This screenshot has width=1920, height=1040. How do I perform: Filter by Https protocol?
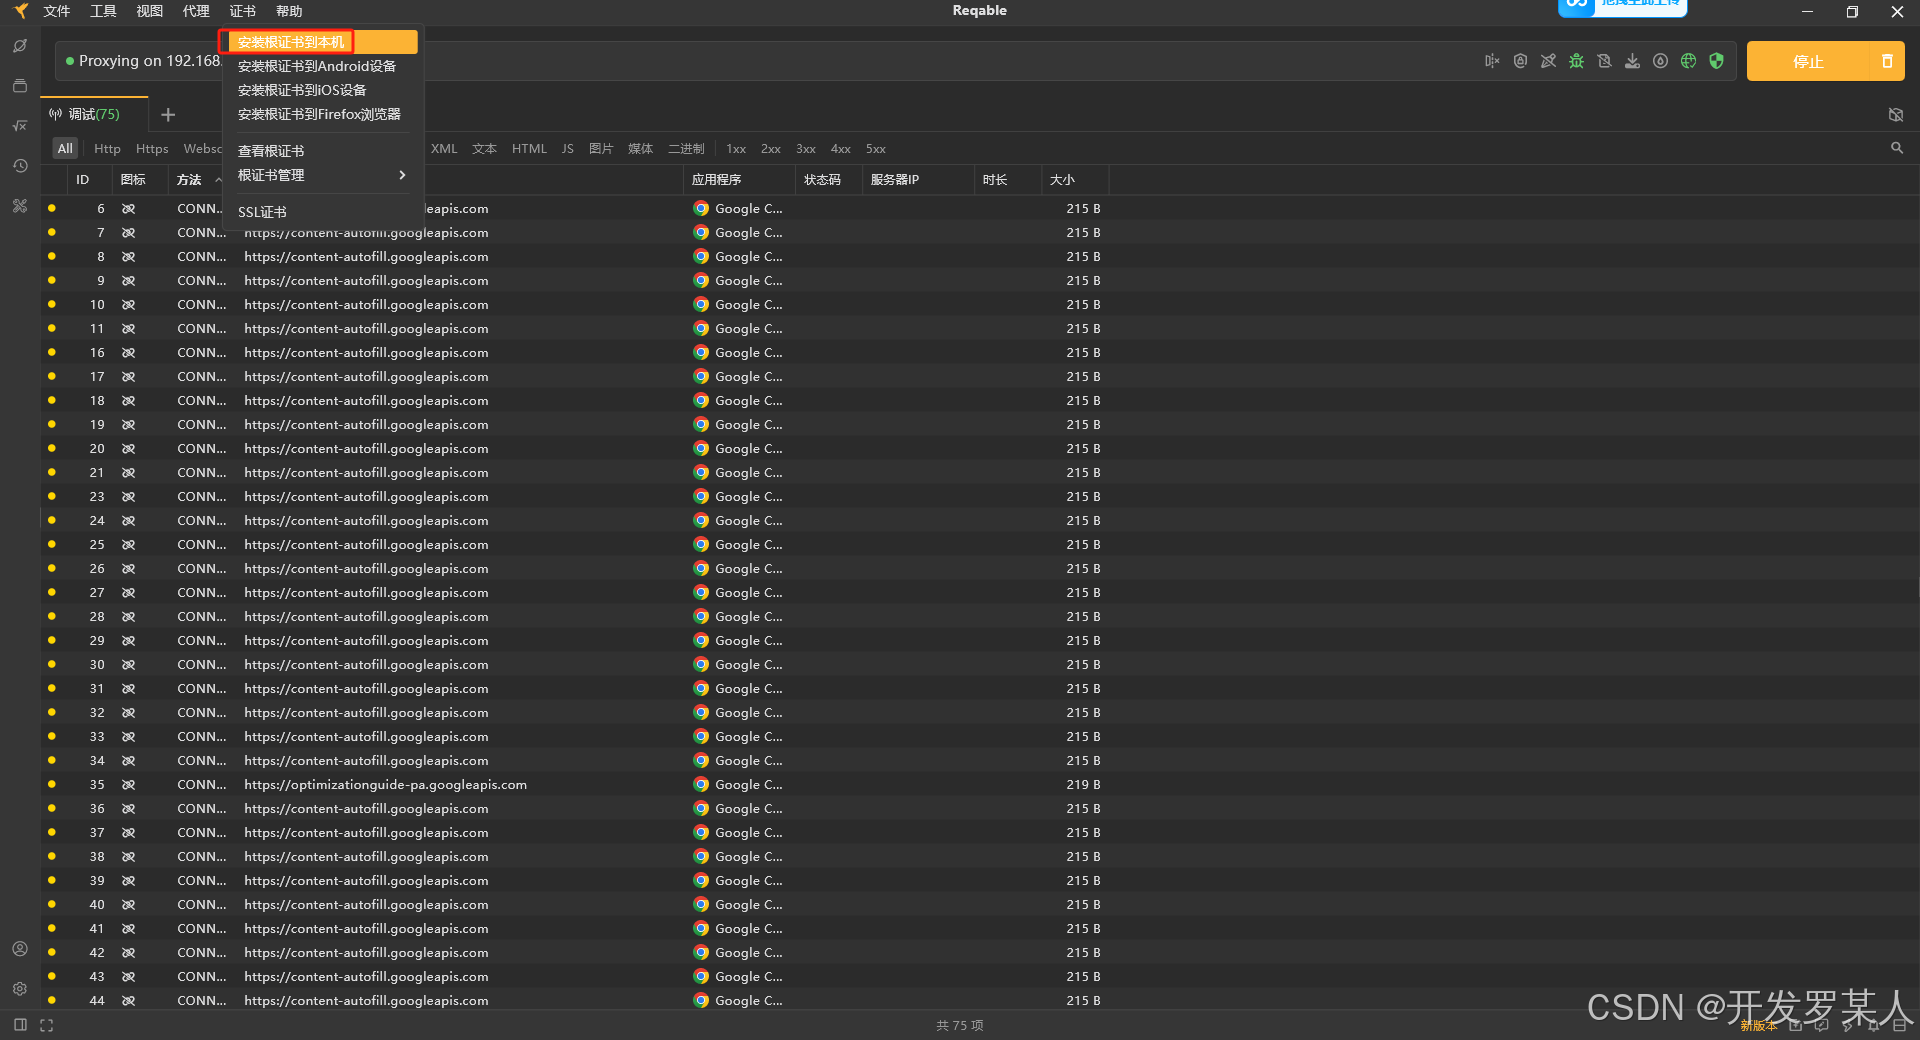152,148
